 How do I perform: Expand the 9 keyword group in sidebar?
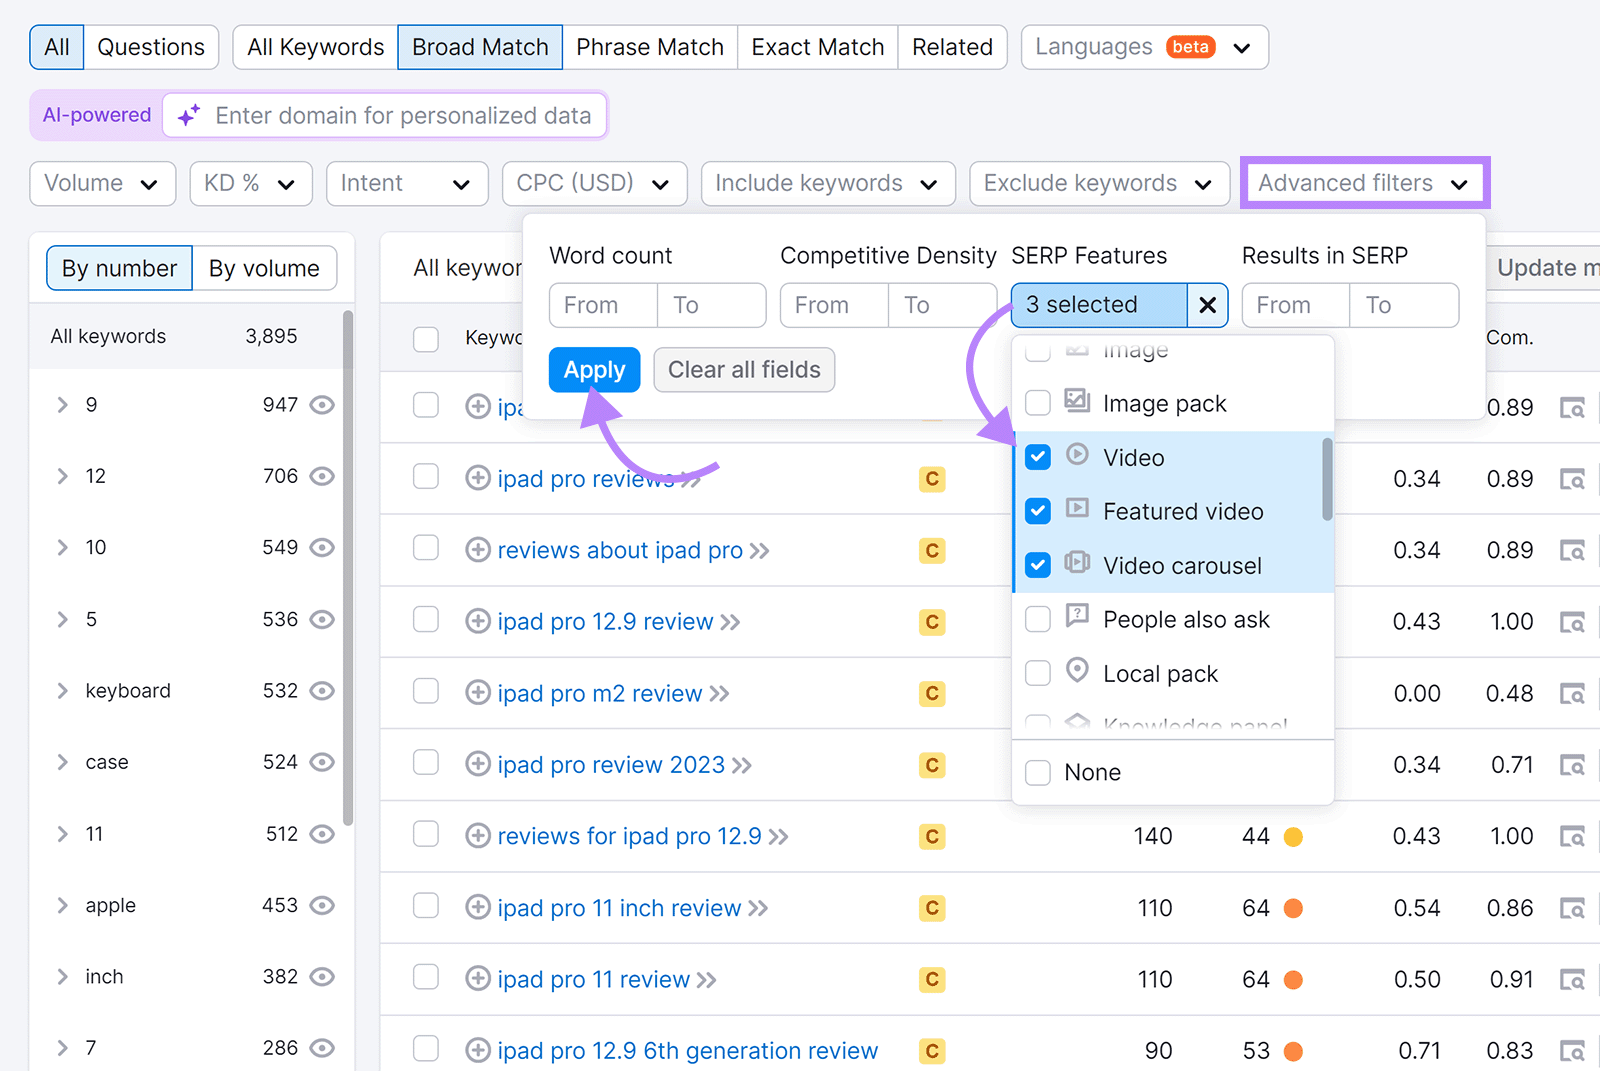point(62,404)
